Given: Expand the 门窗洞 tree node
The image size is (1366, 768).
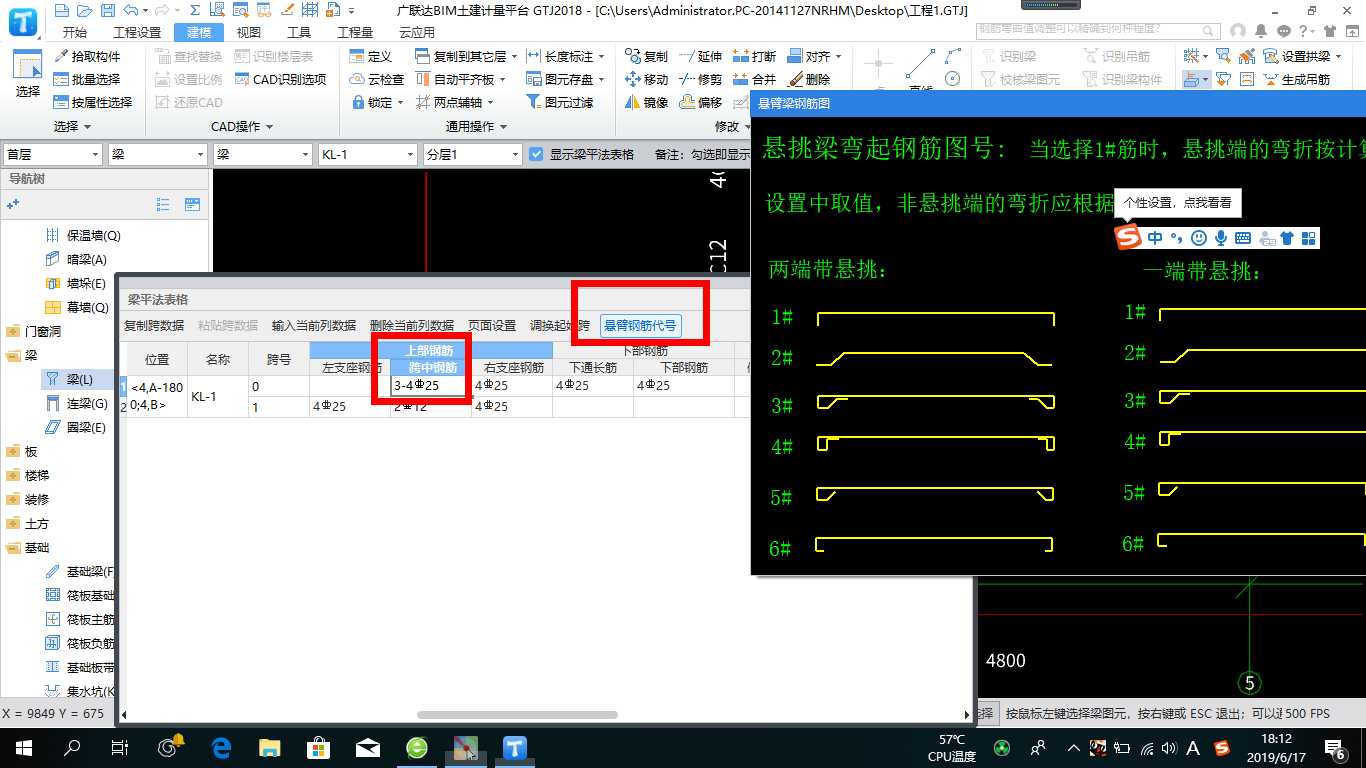Looking at the screenshot, I should [12, 331].
